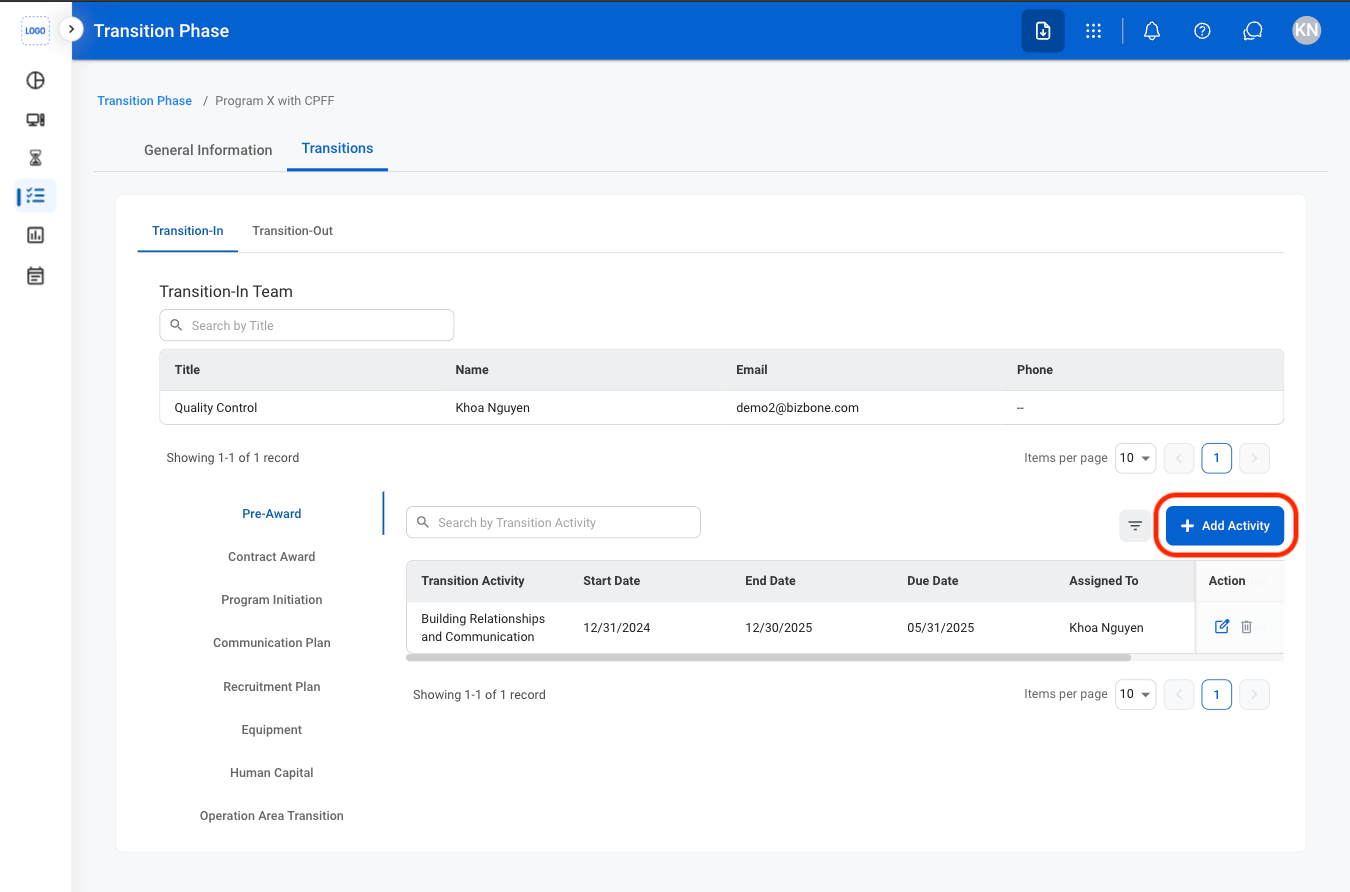Click next page arrow in team pagination
Image resolution: width=1350 pixels, height=892 pixels.
(1254, 458)
